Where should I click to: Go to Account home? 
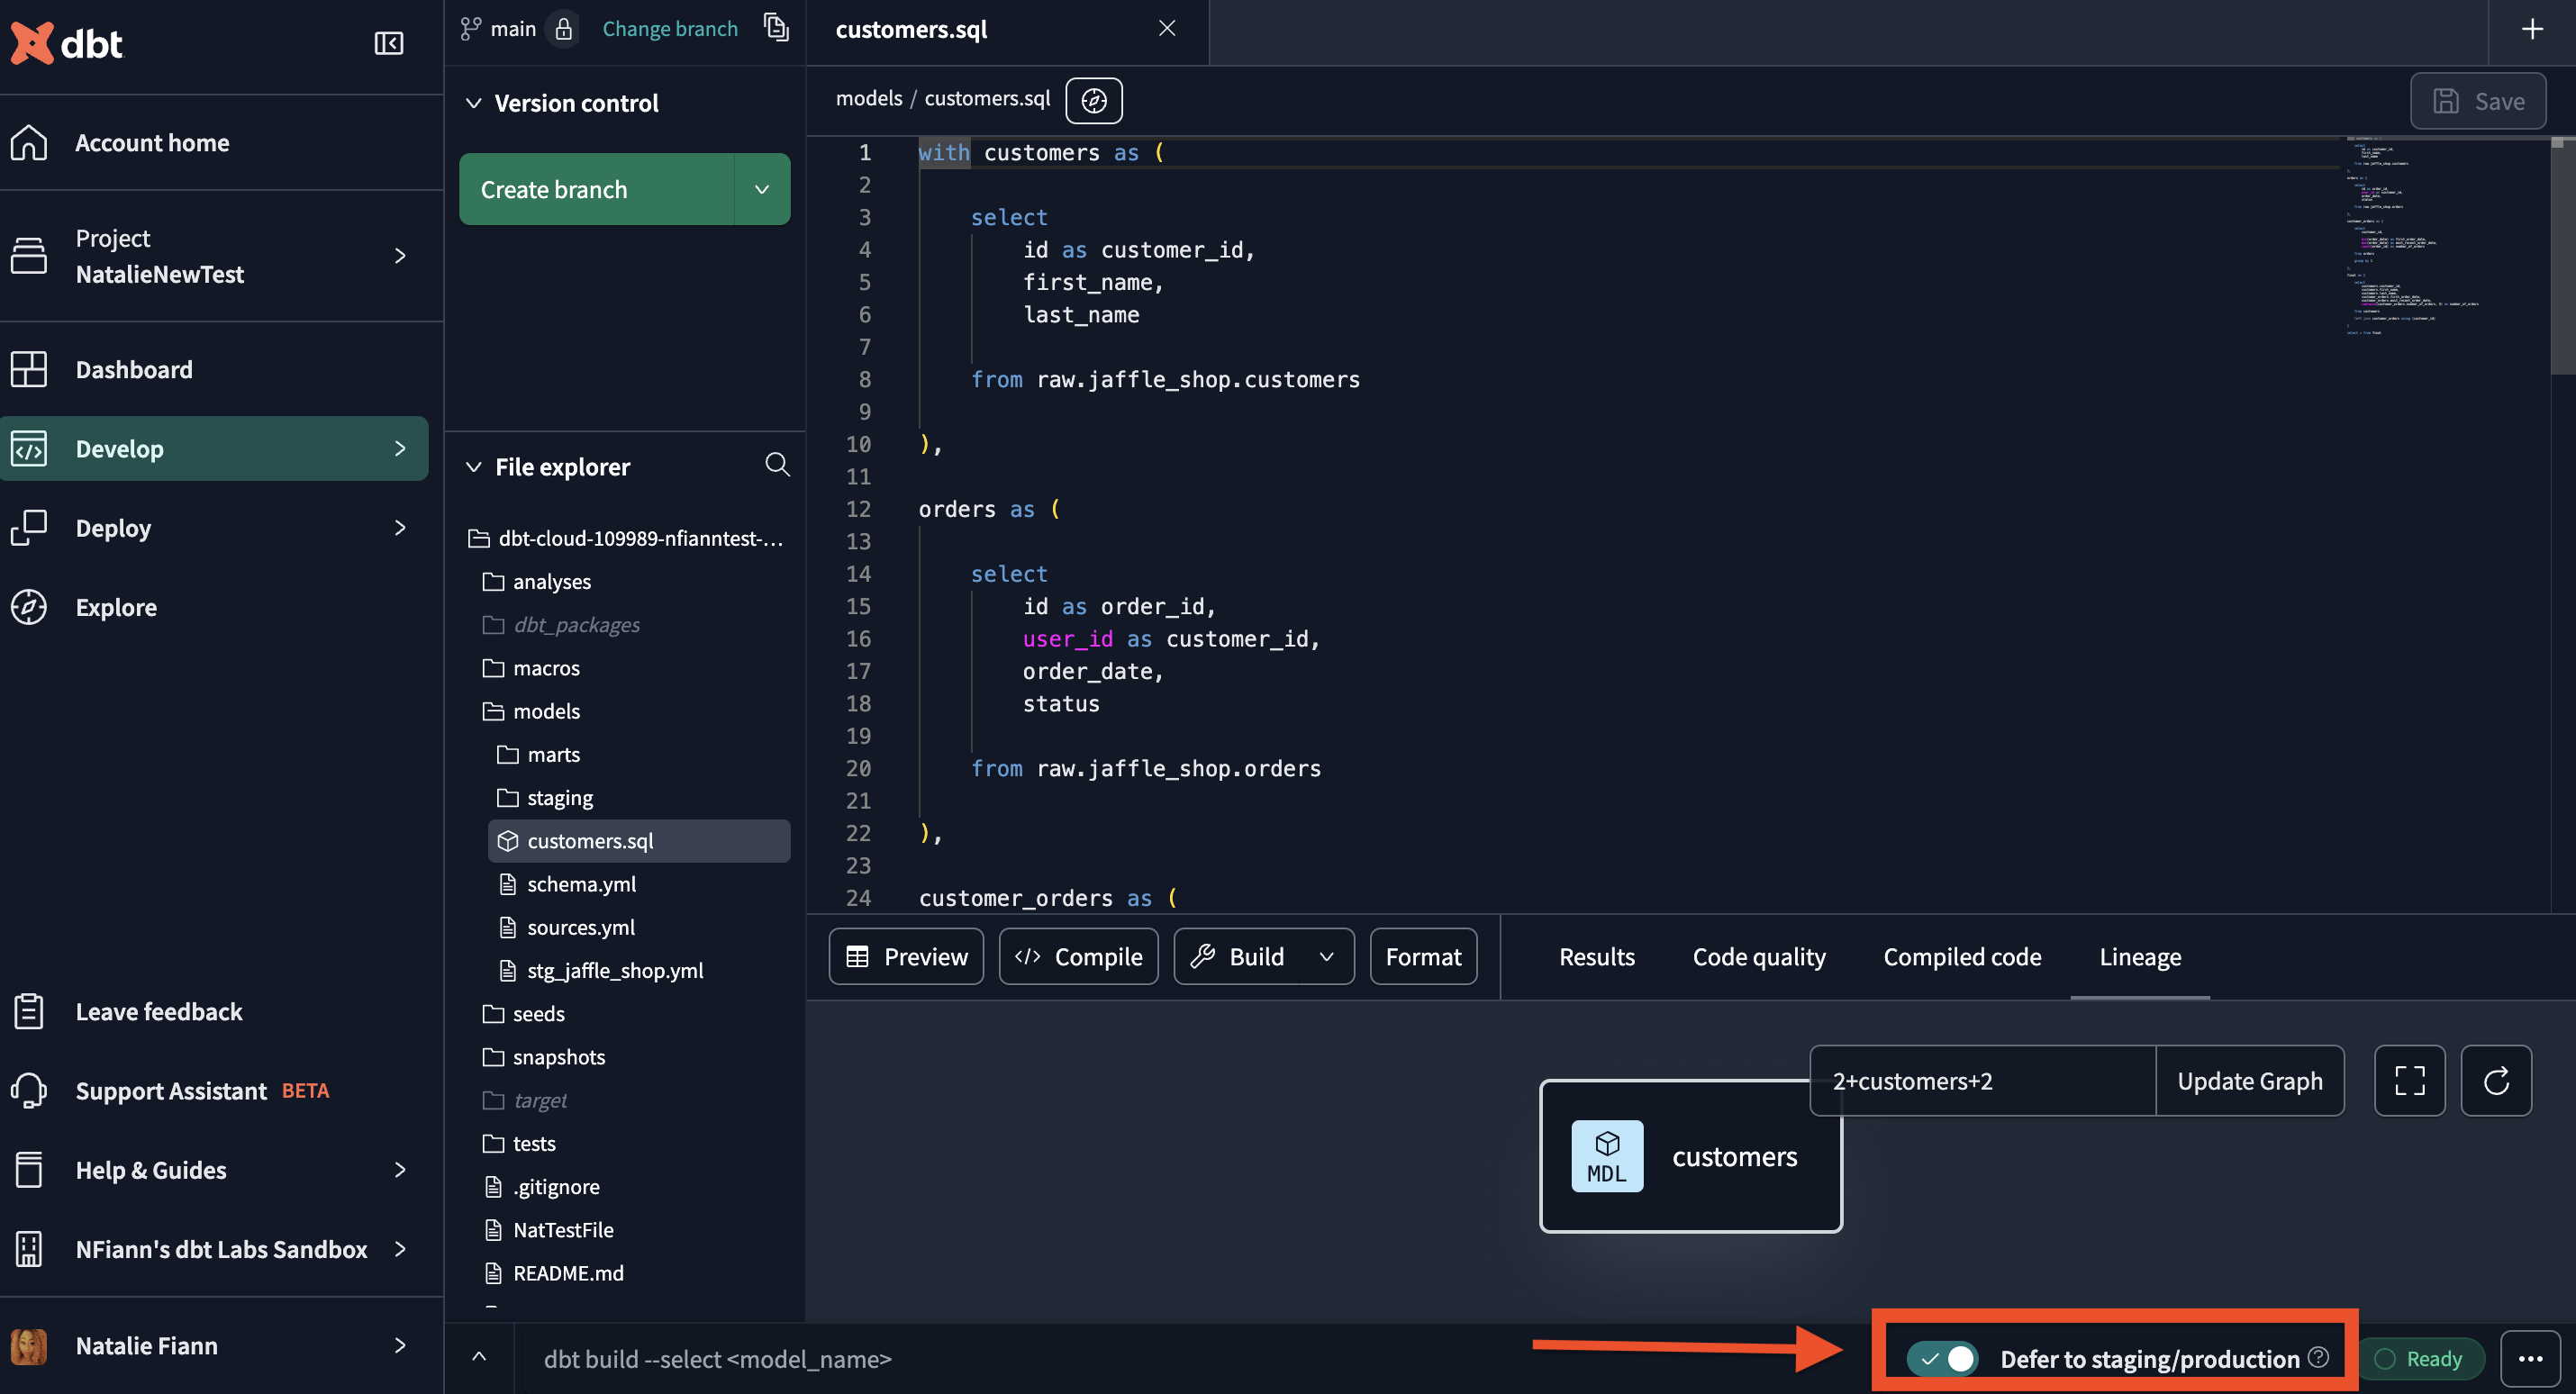tap(152, 143)
